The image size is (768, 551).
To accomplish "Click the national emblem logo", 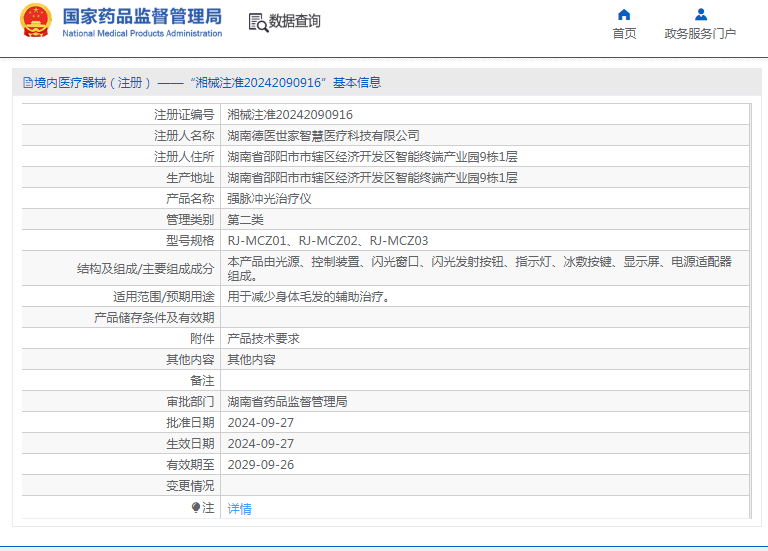I will coord(35,21).
